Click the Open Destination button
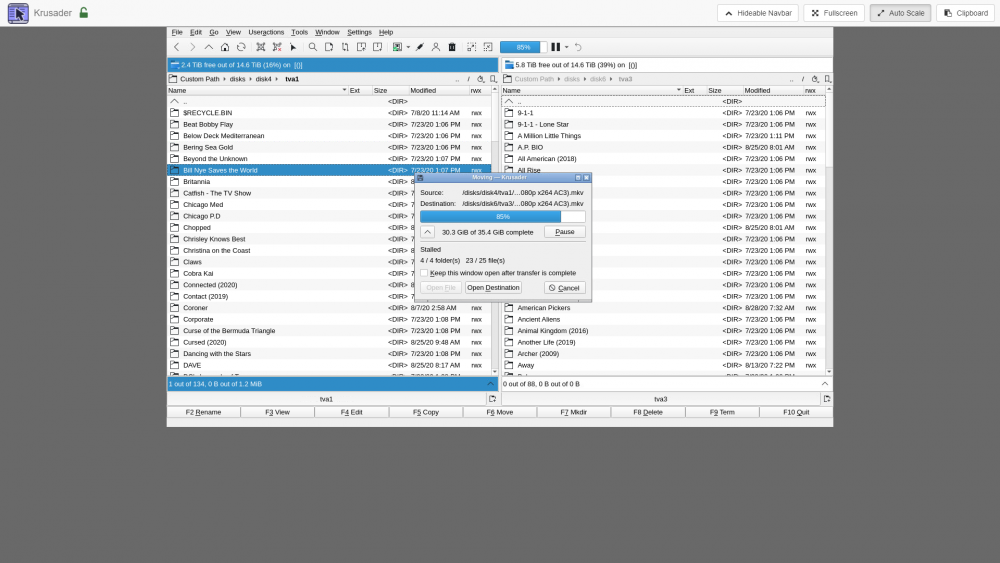Viewport: 1000px width, 563px height. tap(493, 288)
